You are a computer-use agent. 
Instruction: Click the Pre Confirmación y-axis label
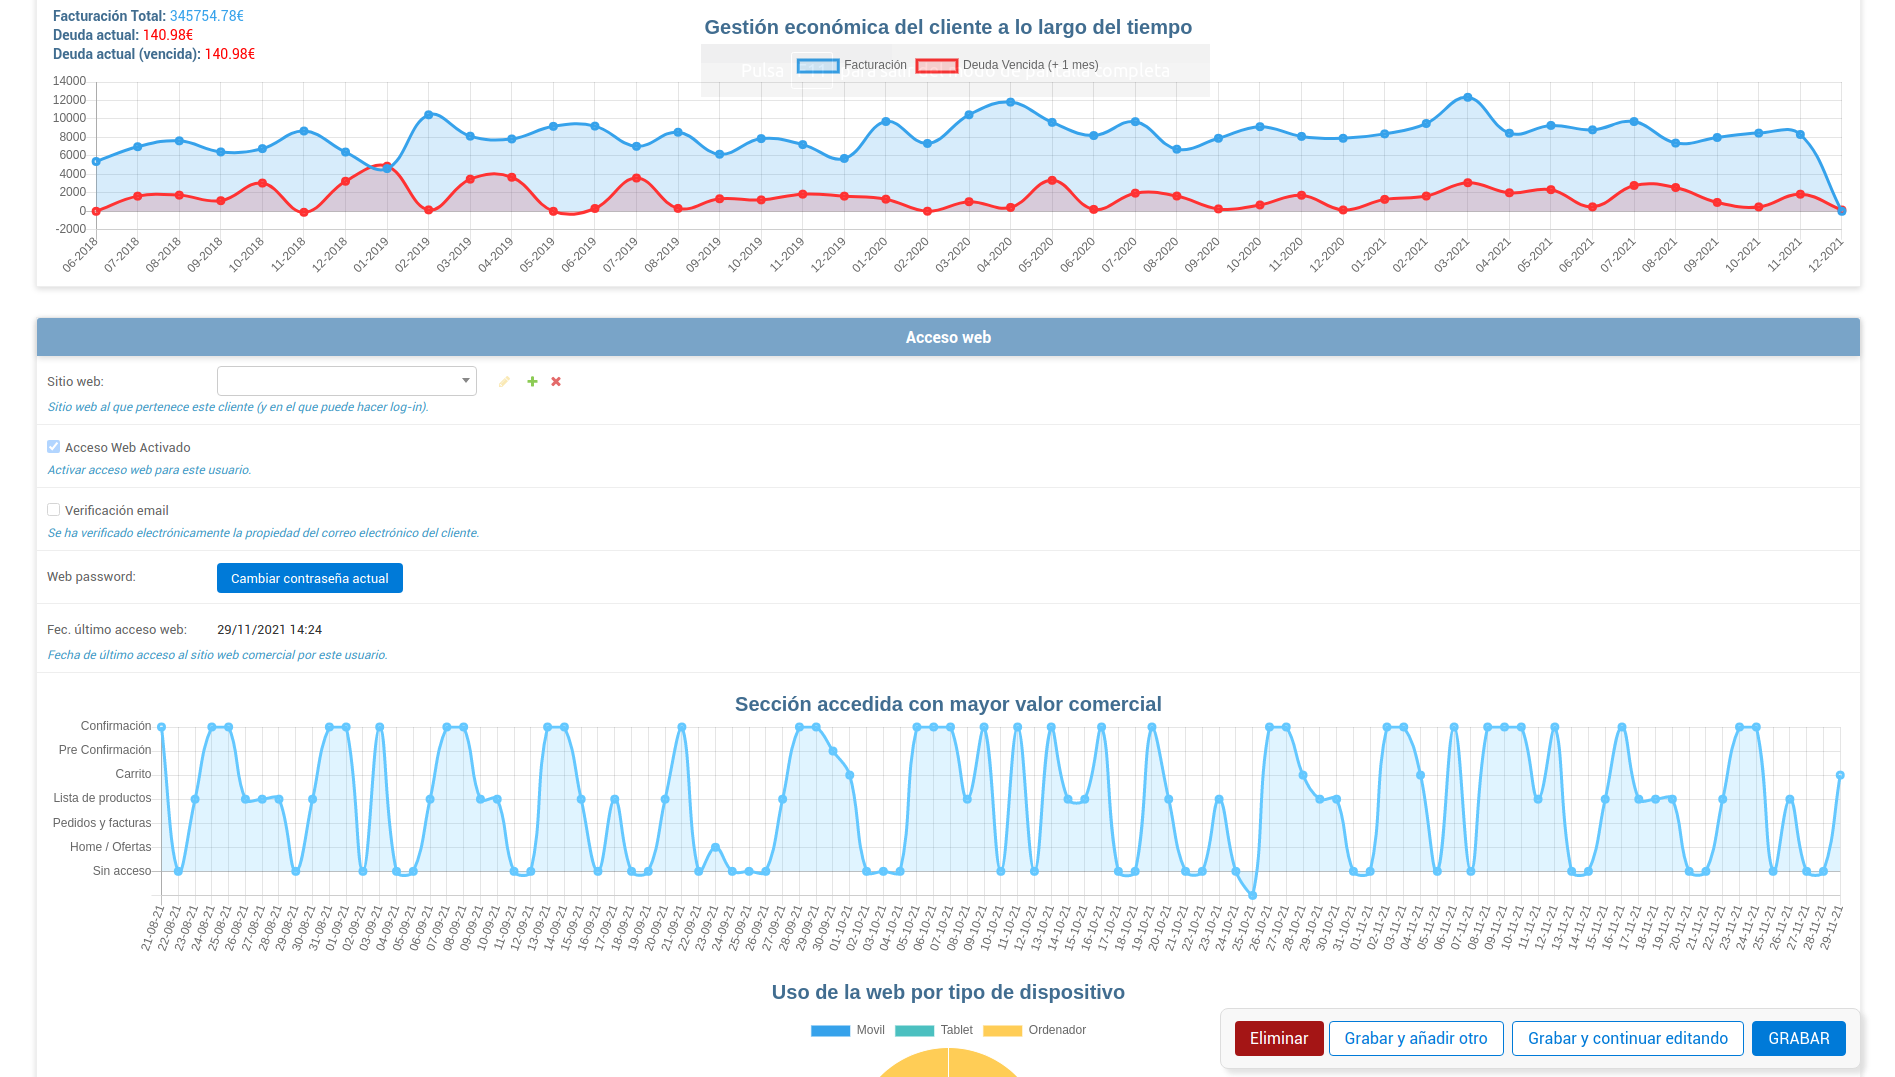point(105,750)
